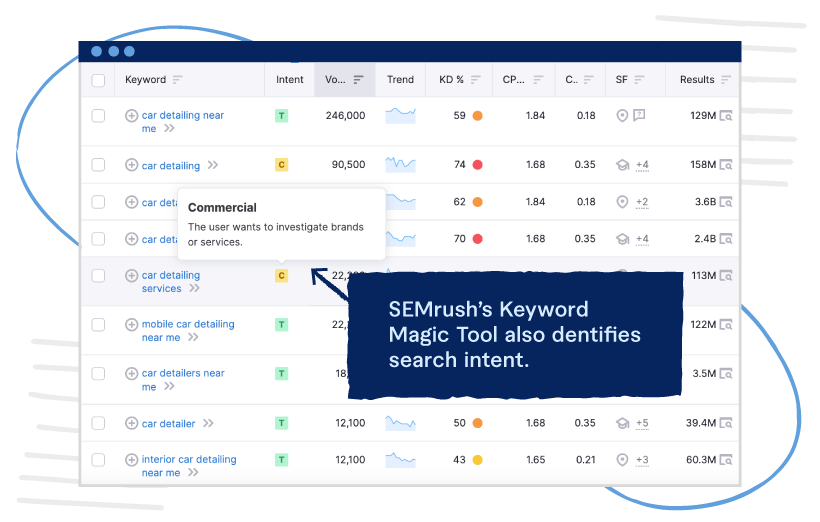
Task: Open SERP view icon for 60.3M results
Action: tap(726, 460)
